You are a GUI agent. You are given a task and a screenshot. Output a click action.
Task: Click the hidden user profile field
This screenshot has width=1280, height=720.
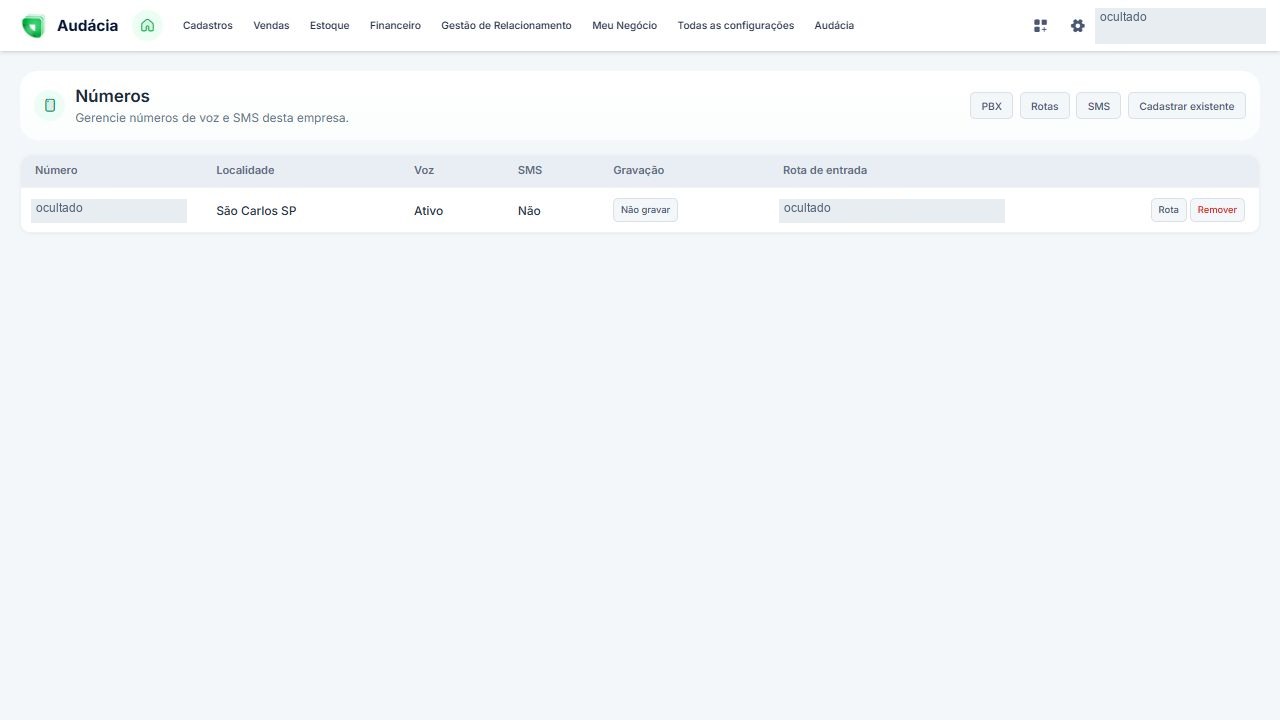[1180, 26]
